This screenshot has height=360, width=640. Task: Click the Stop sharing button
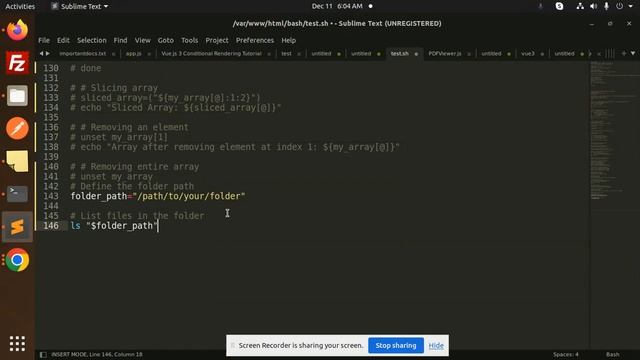coord(396,345)
